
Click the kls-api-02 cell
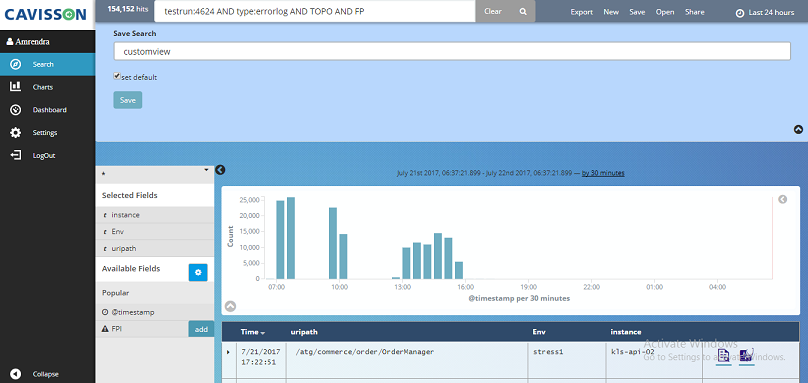point(632,352)
